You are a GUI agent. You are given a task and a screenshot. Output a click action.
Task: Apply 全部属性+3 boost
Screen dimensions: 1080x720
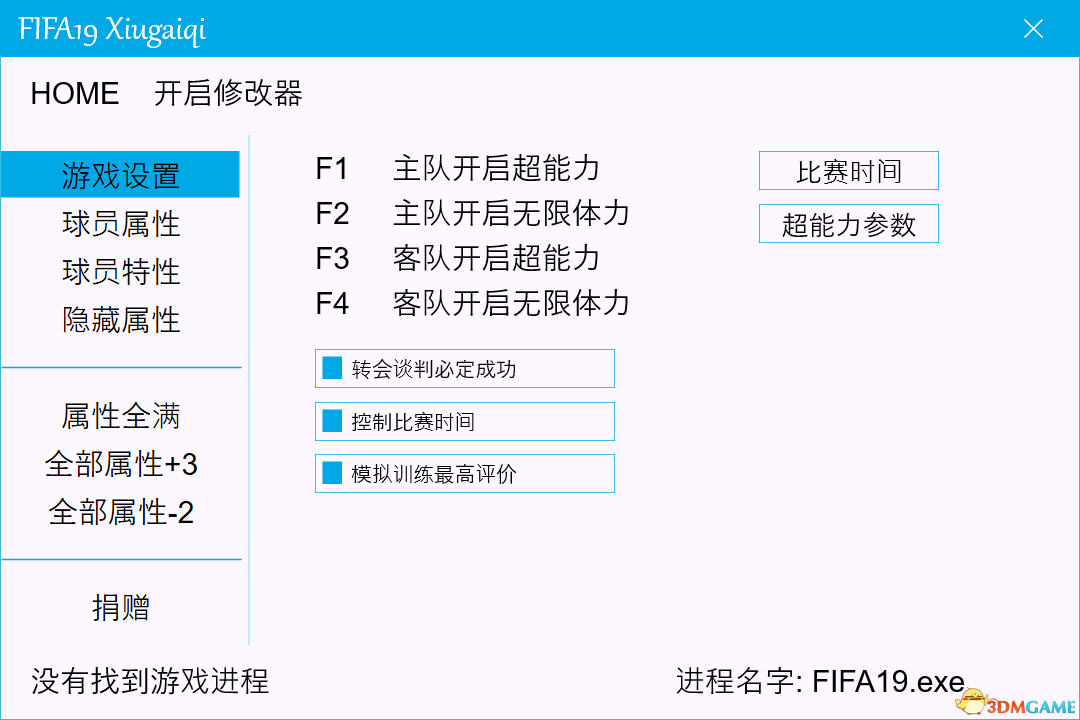point(120,464)
